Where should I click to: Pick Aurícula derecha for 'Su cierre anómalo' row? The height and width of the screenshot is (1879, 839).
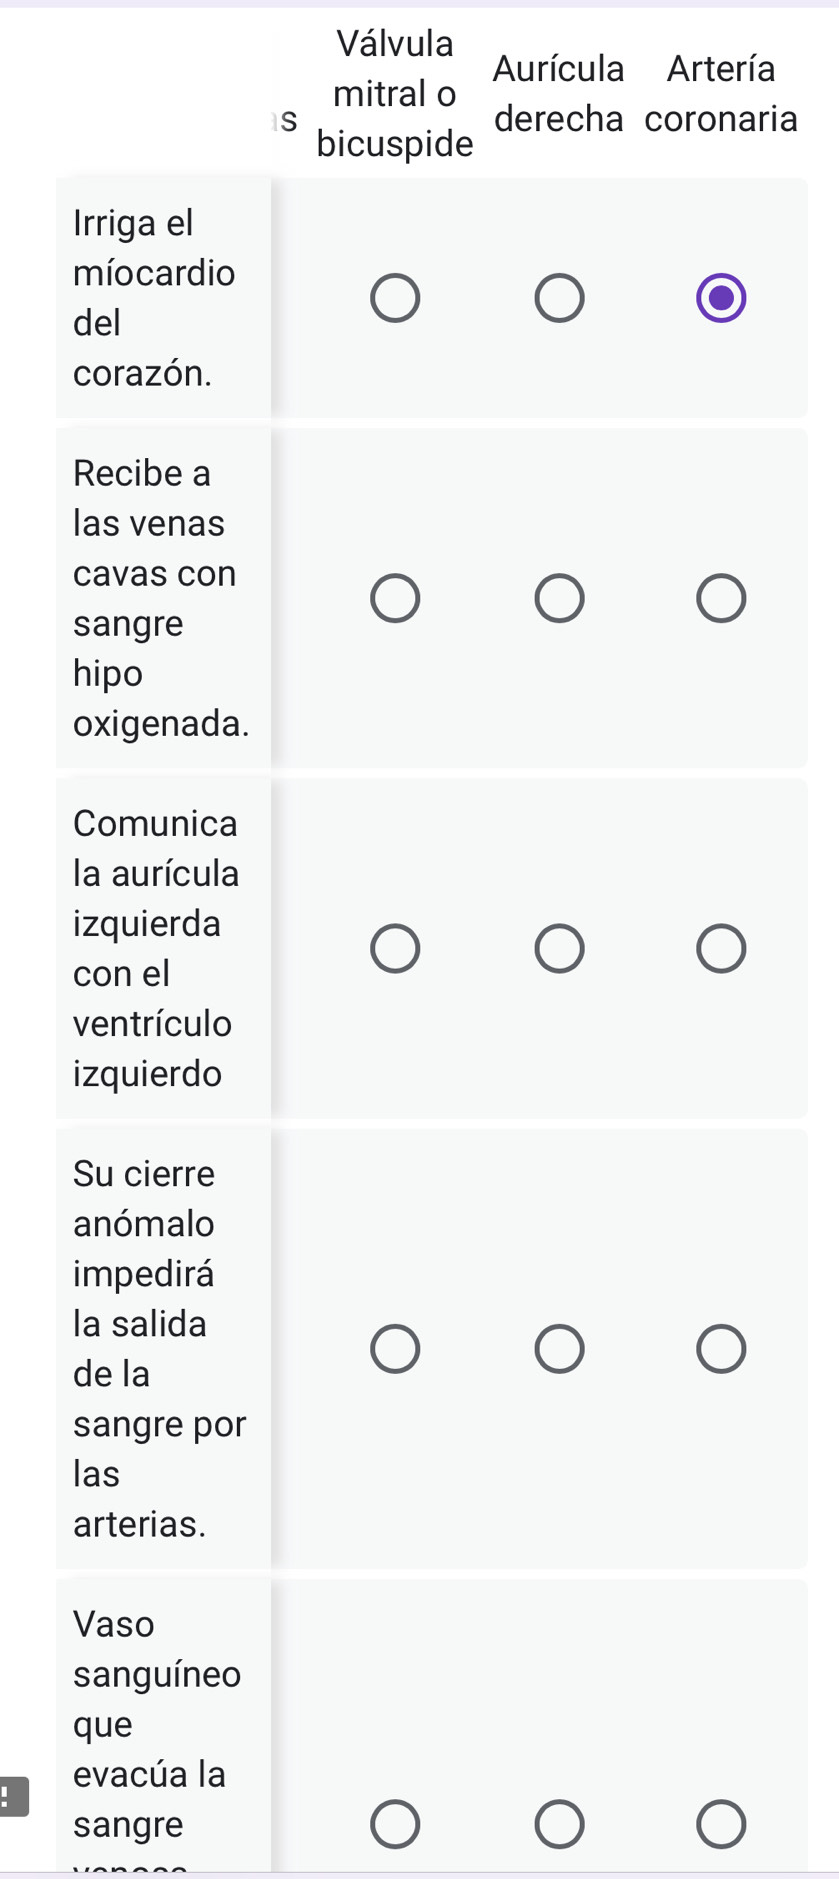[559, 1349]
